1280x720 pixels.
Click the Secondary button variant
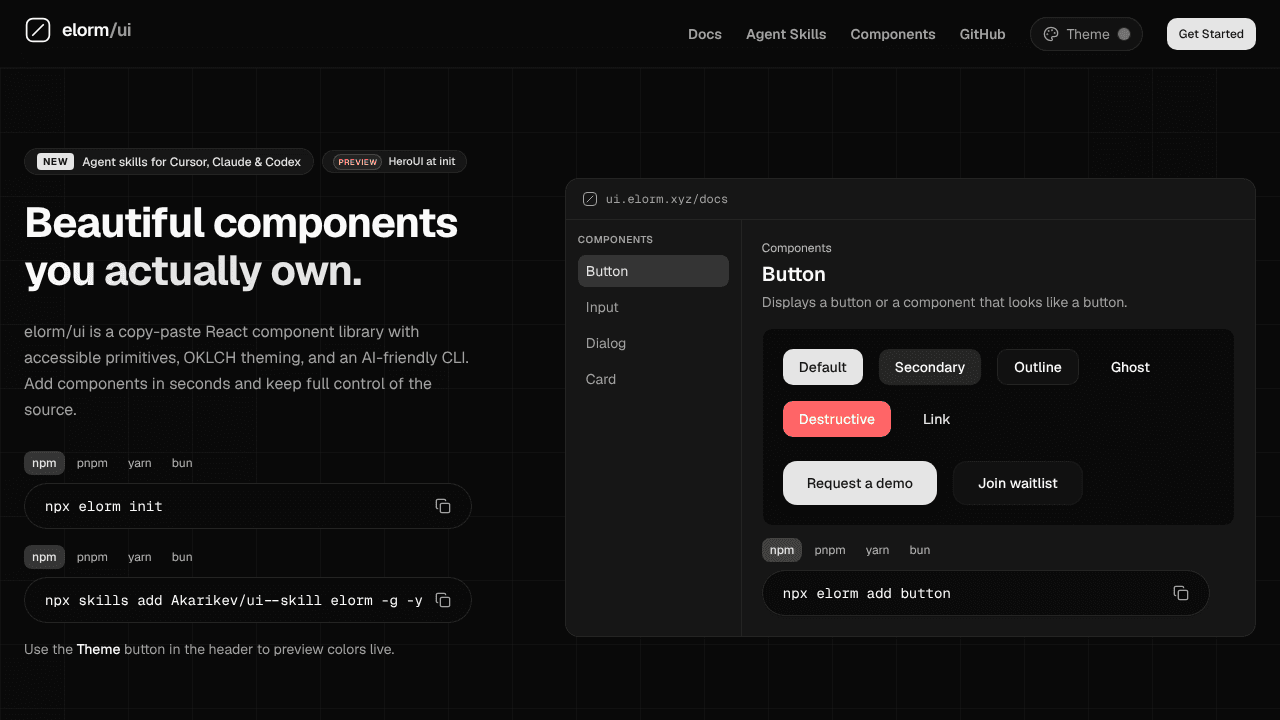[930, 367]
